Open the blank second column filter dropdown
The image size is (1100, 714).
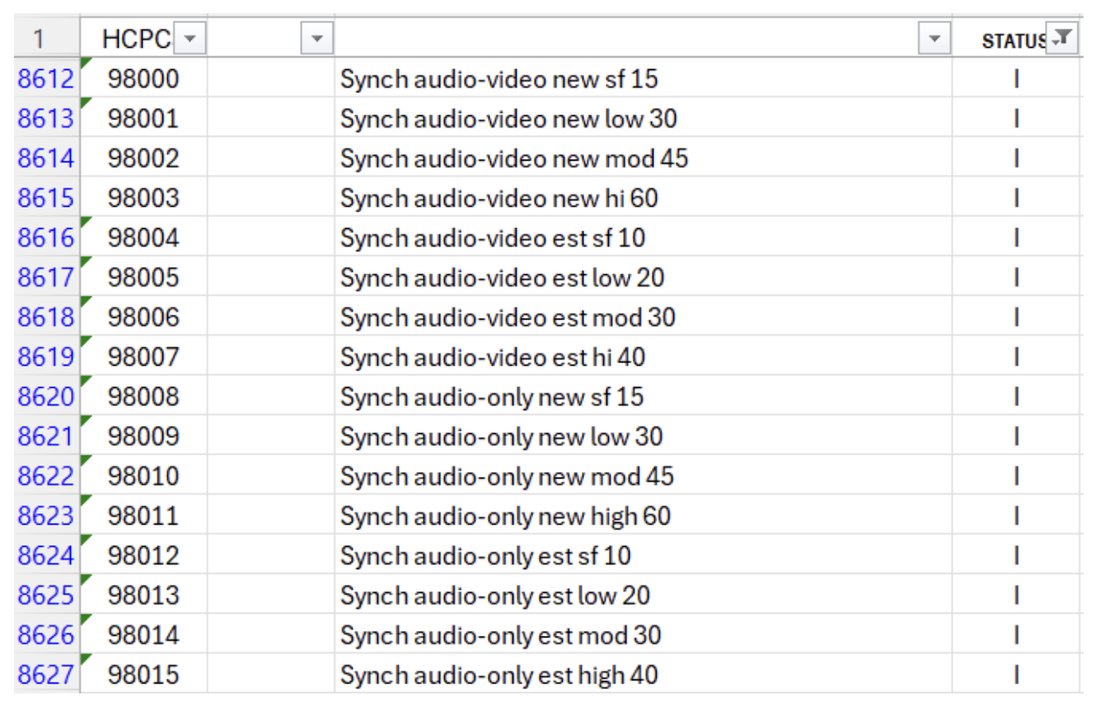pos(316,39)
